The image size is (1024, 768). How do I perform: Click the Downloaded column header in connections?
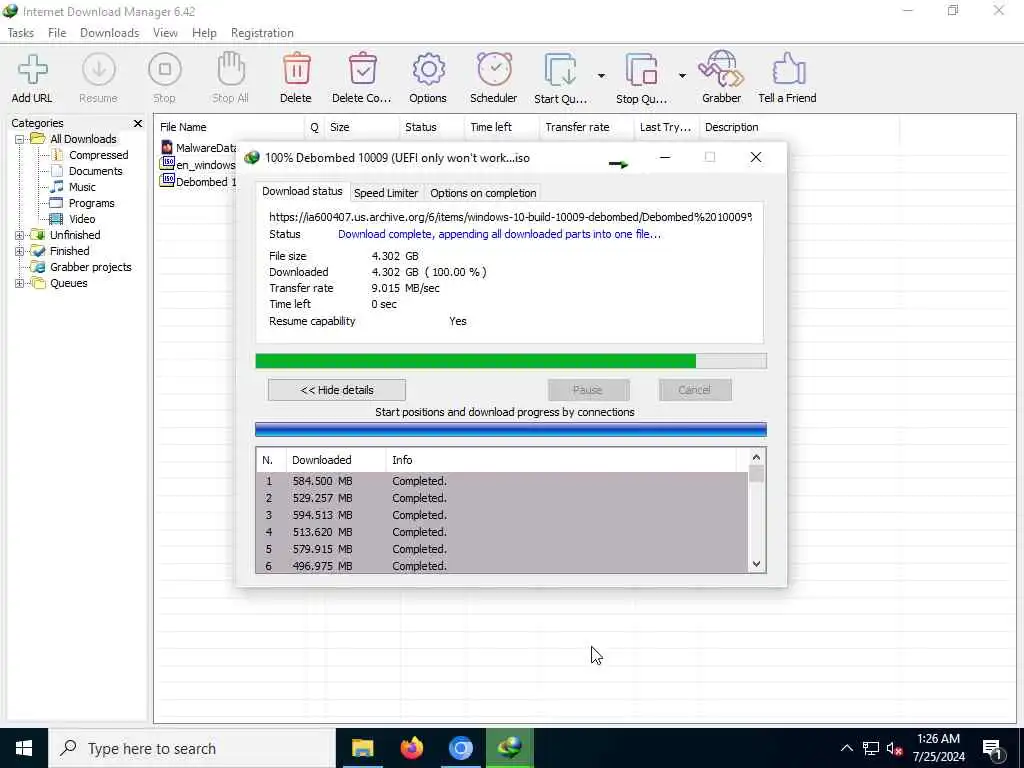click(336, 460)
